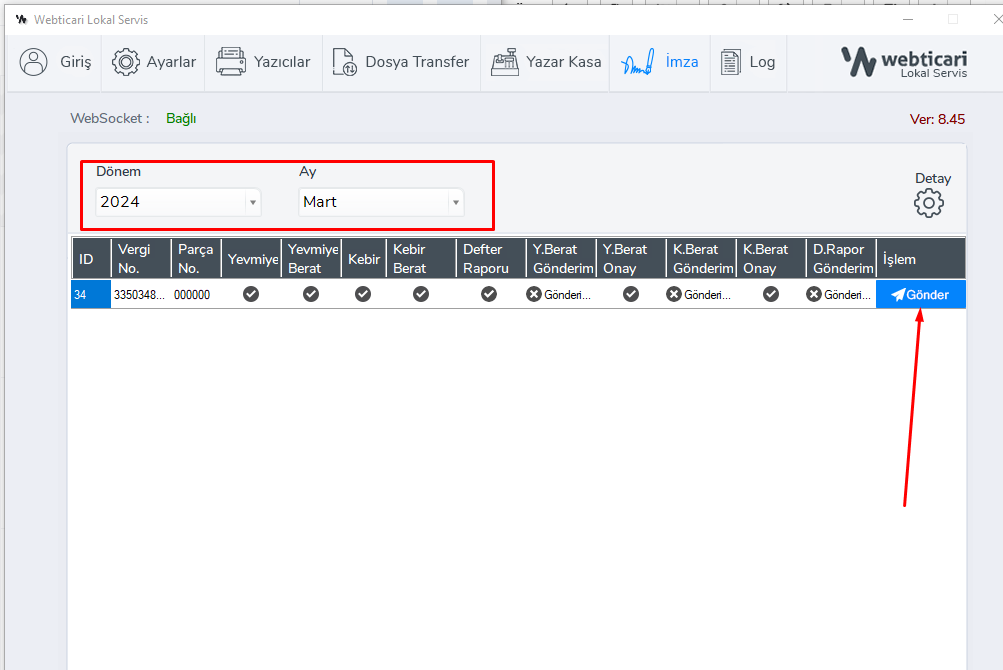The width and height of the screenshot is (1003, 670).
Task: Click the Defter Raporu checkmark icon
Action: tap(489, 294)
